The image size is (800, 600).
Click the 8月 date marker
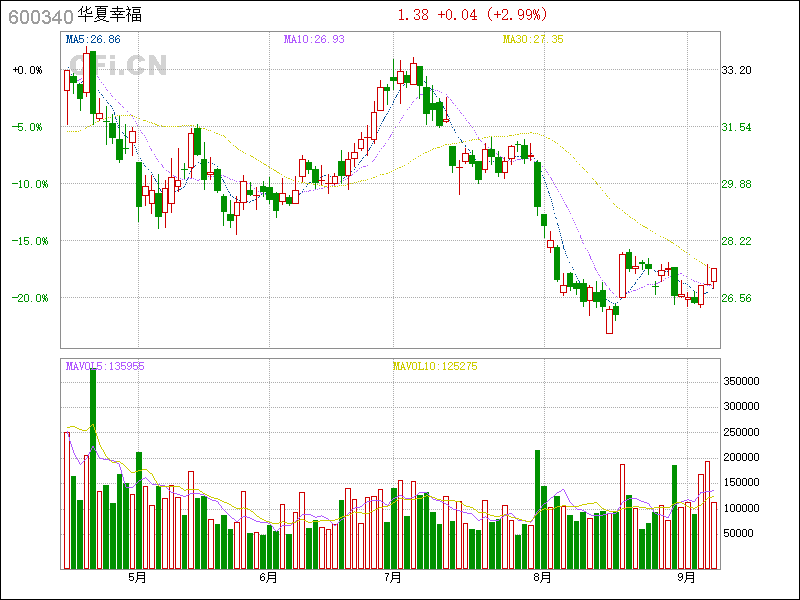pos(543,578)
